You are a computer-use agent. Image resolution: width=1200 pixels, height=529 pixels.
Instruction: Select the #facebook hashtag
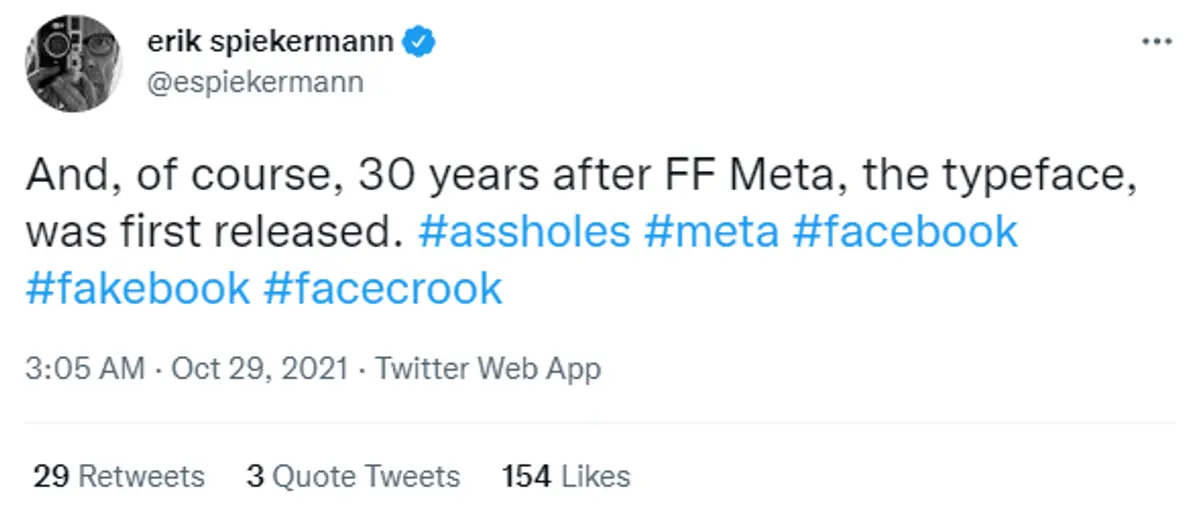point(904,232)
